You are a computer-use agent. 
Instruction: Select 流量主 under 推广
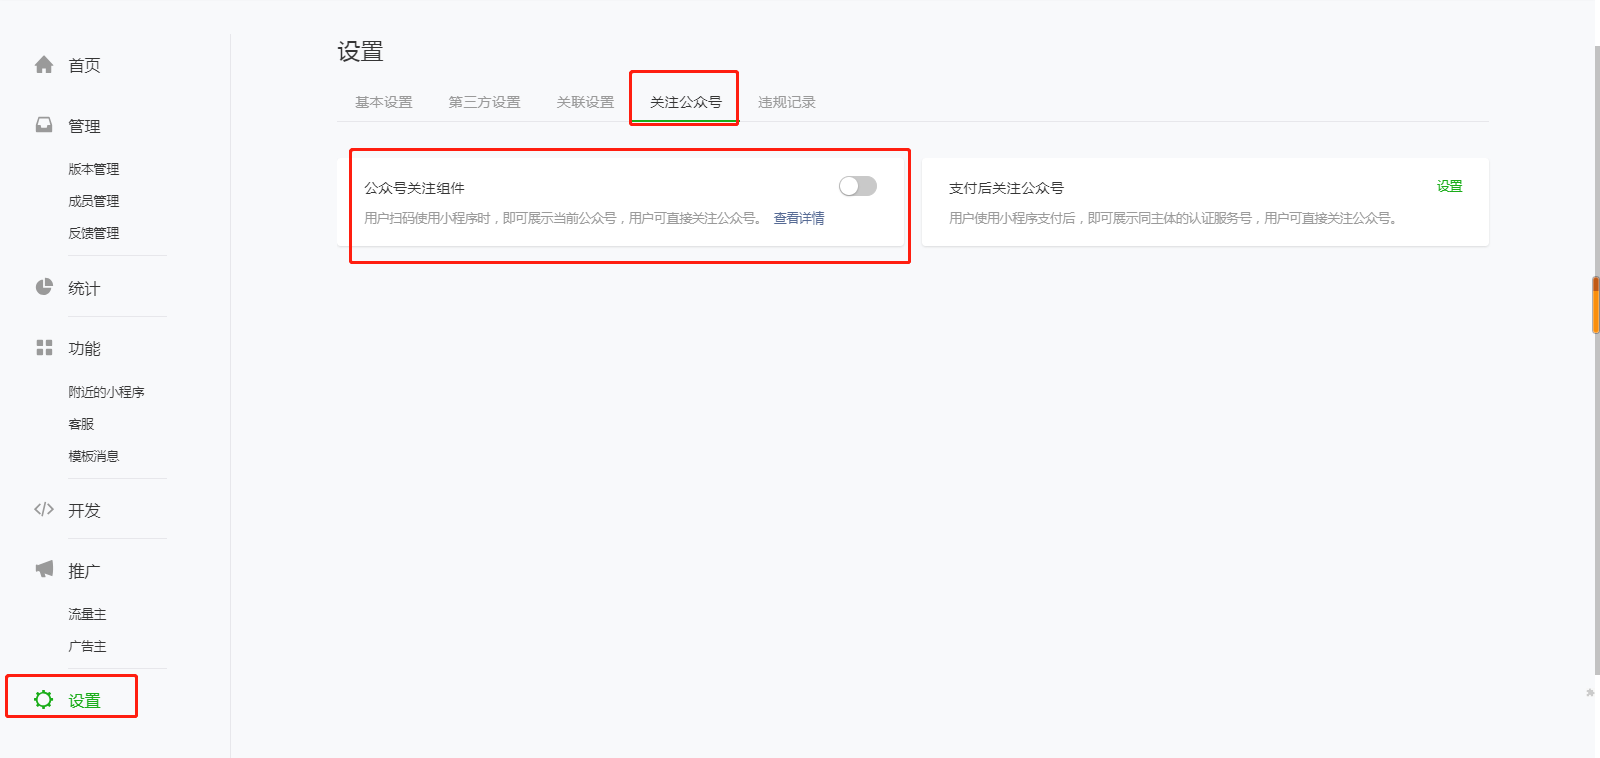tap(87, 614)
